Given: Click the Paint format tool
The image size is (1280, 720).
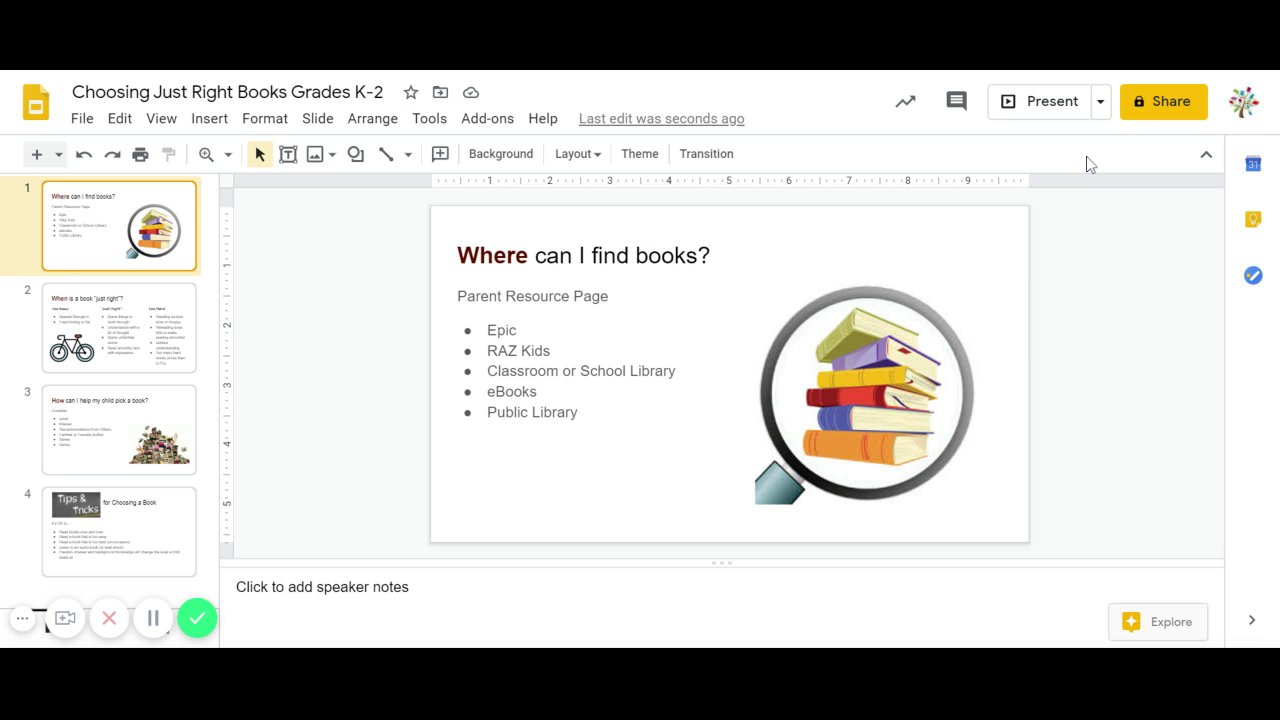Looking at the screenshot, I should point(169,154).
